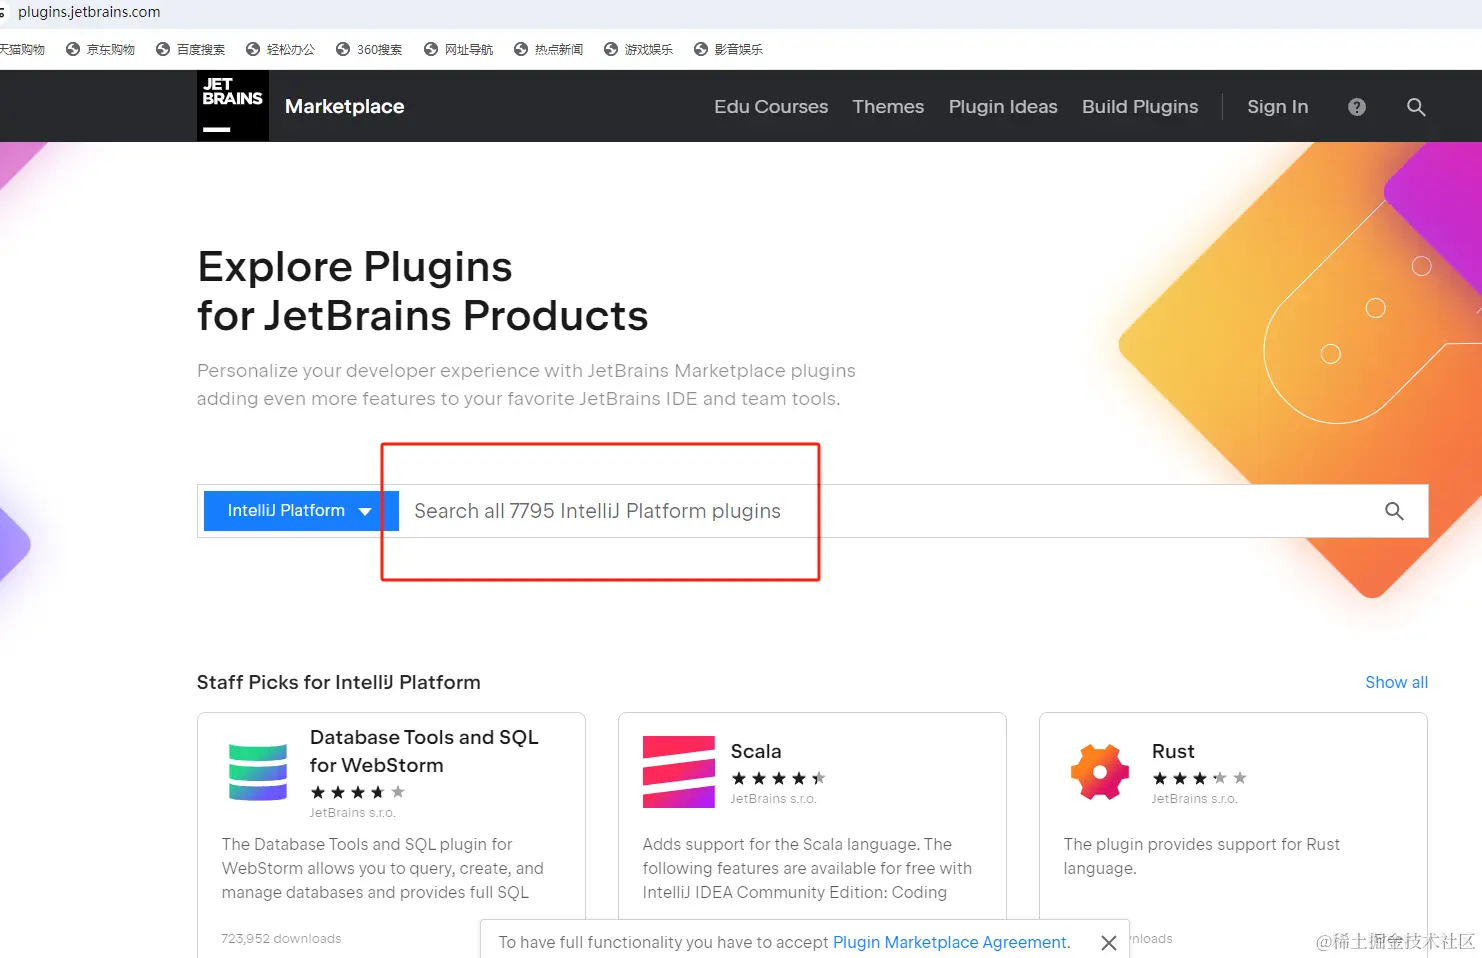This screenshot has width=1482, height=958.
Task: Expand the IntelliJ Platform product dropdown
Action: coord(300,511)
